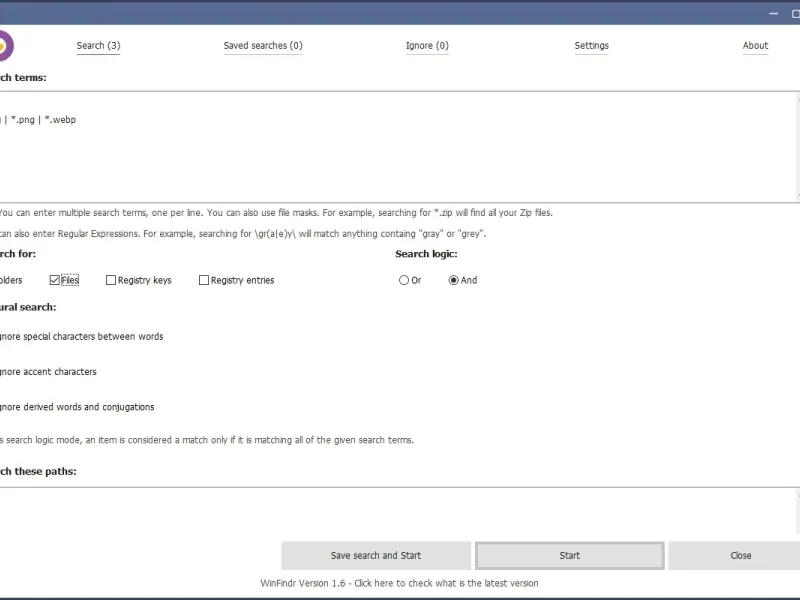This screenshot has height=600, width=800.
Task: Click the Start button
Action: coord(569,556)
